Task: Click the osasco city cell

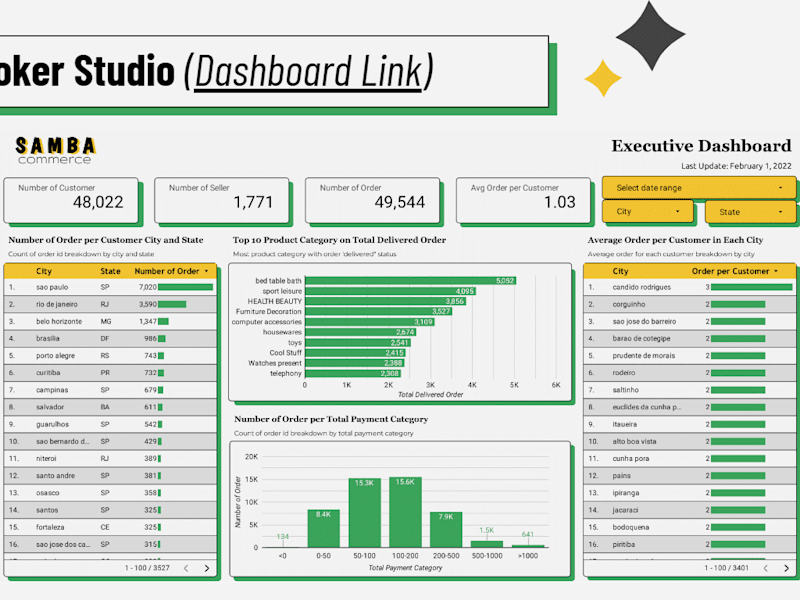Action: [x=47, y=493]
